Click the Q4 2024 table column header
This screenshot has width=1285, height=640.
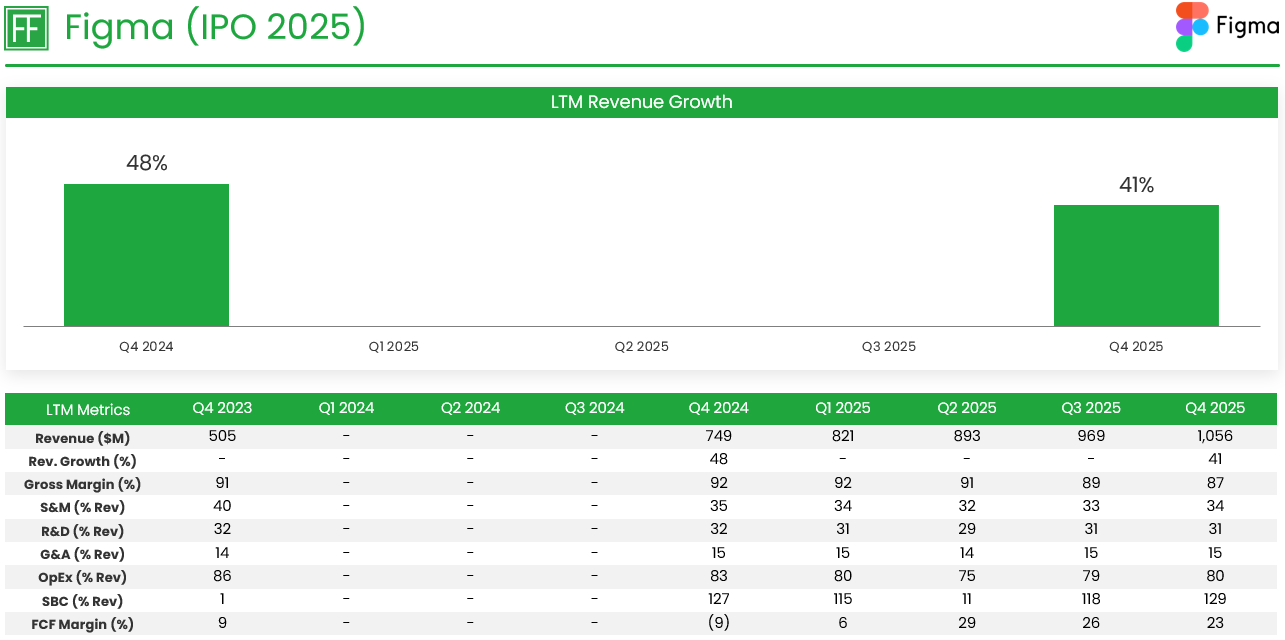(x=718, y=408)
